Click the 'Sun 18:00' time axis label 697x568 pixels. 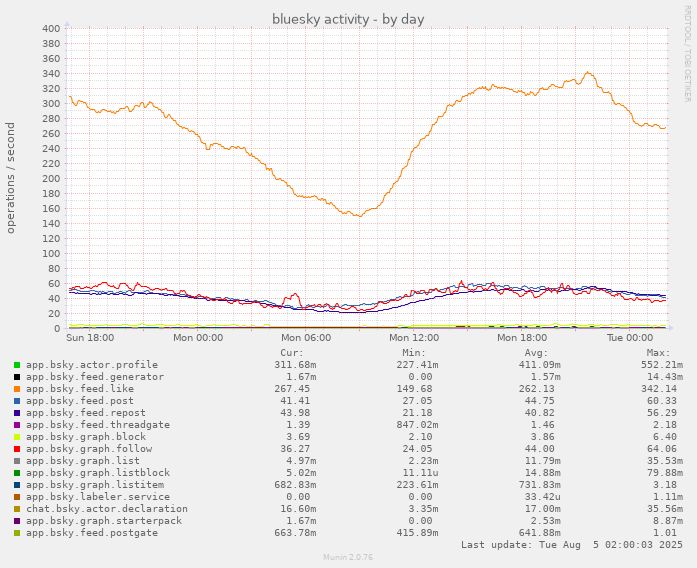point(90,338)
